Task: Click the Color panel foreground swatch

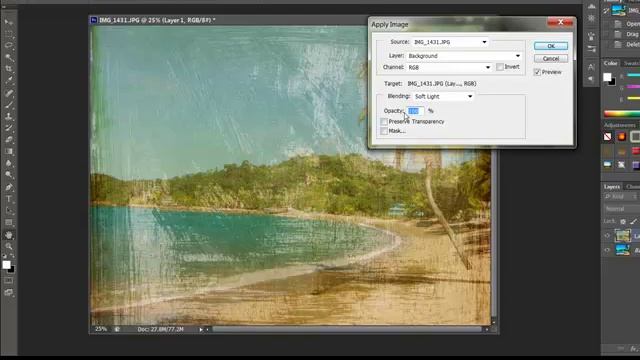Action: point(607,77)
